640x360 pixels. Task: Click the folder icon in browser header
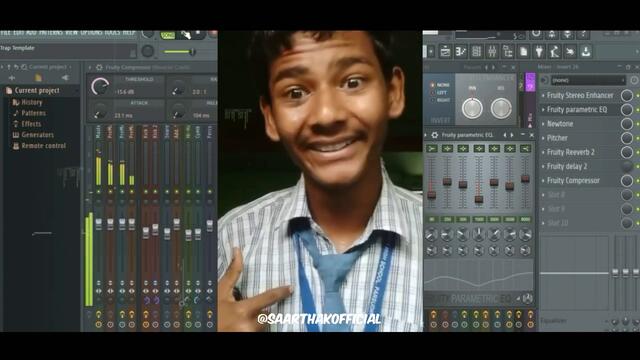pos(38,78)
